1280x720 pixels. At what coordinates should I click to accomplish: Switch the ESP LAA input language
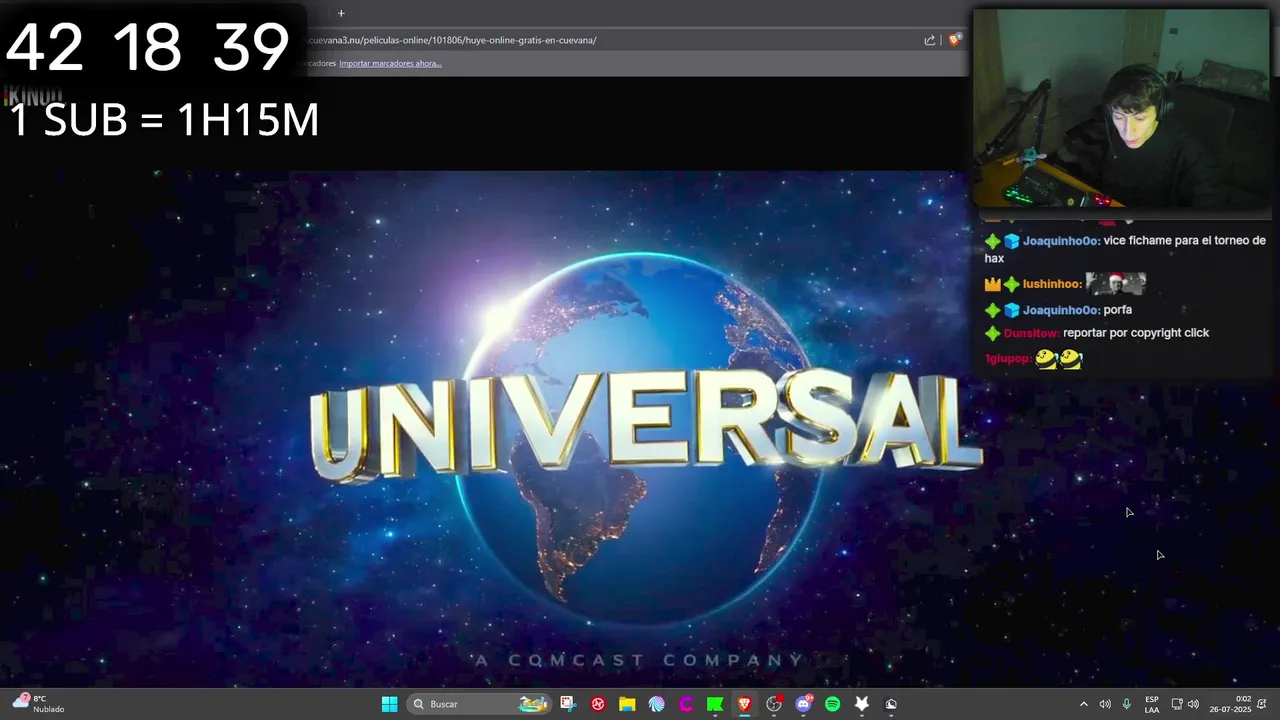(1152, 704)
